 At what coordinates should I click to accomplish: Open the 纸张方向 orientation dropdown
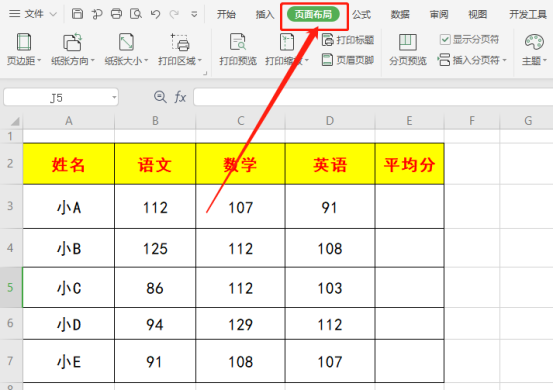click(73, 49)
